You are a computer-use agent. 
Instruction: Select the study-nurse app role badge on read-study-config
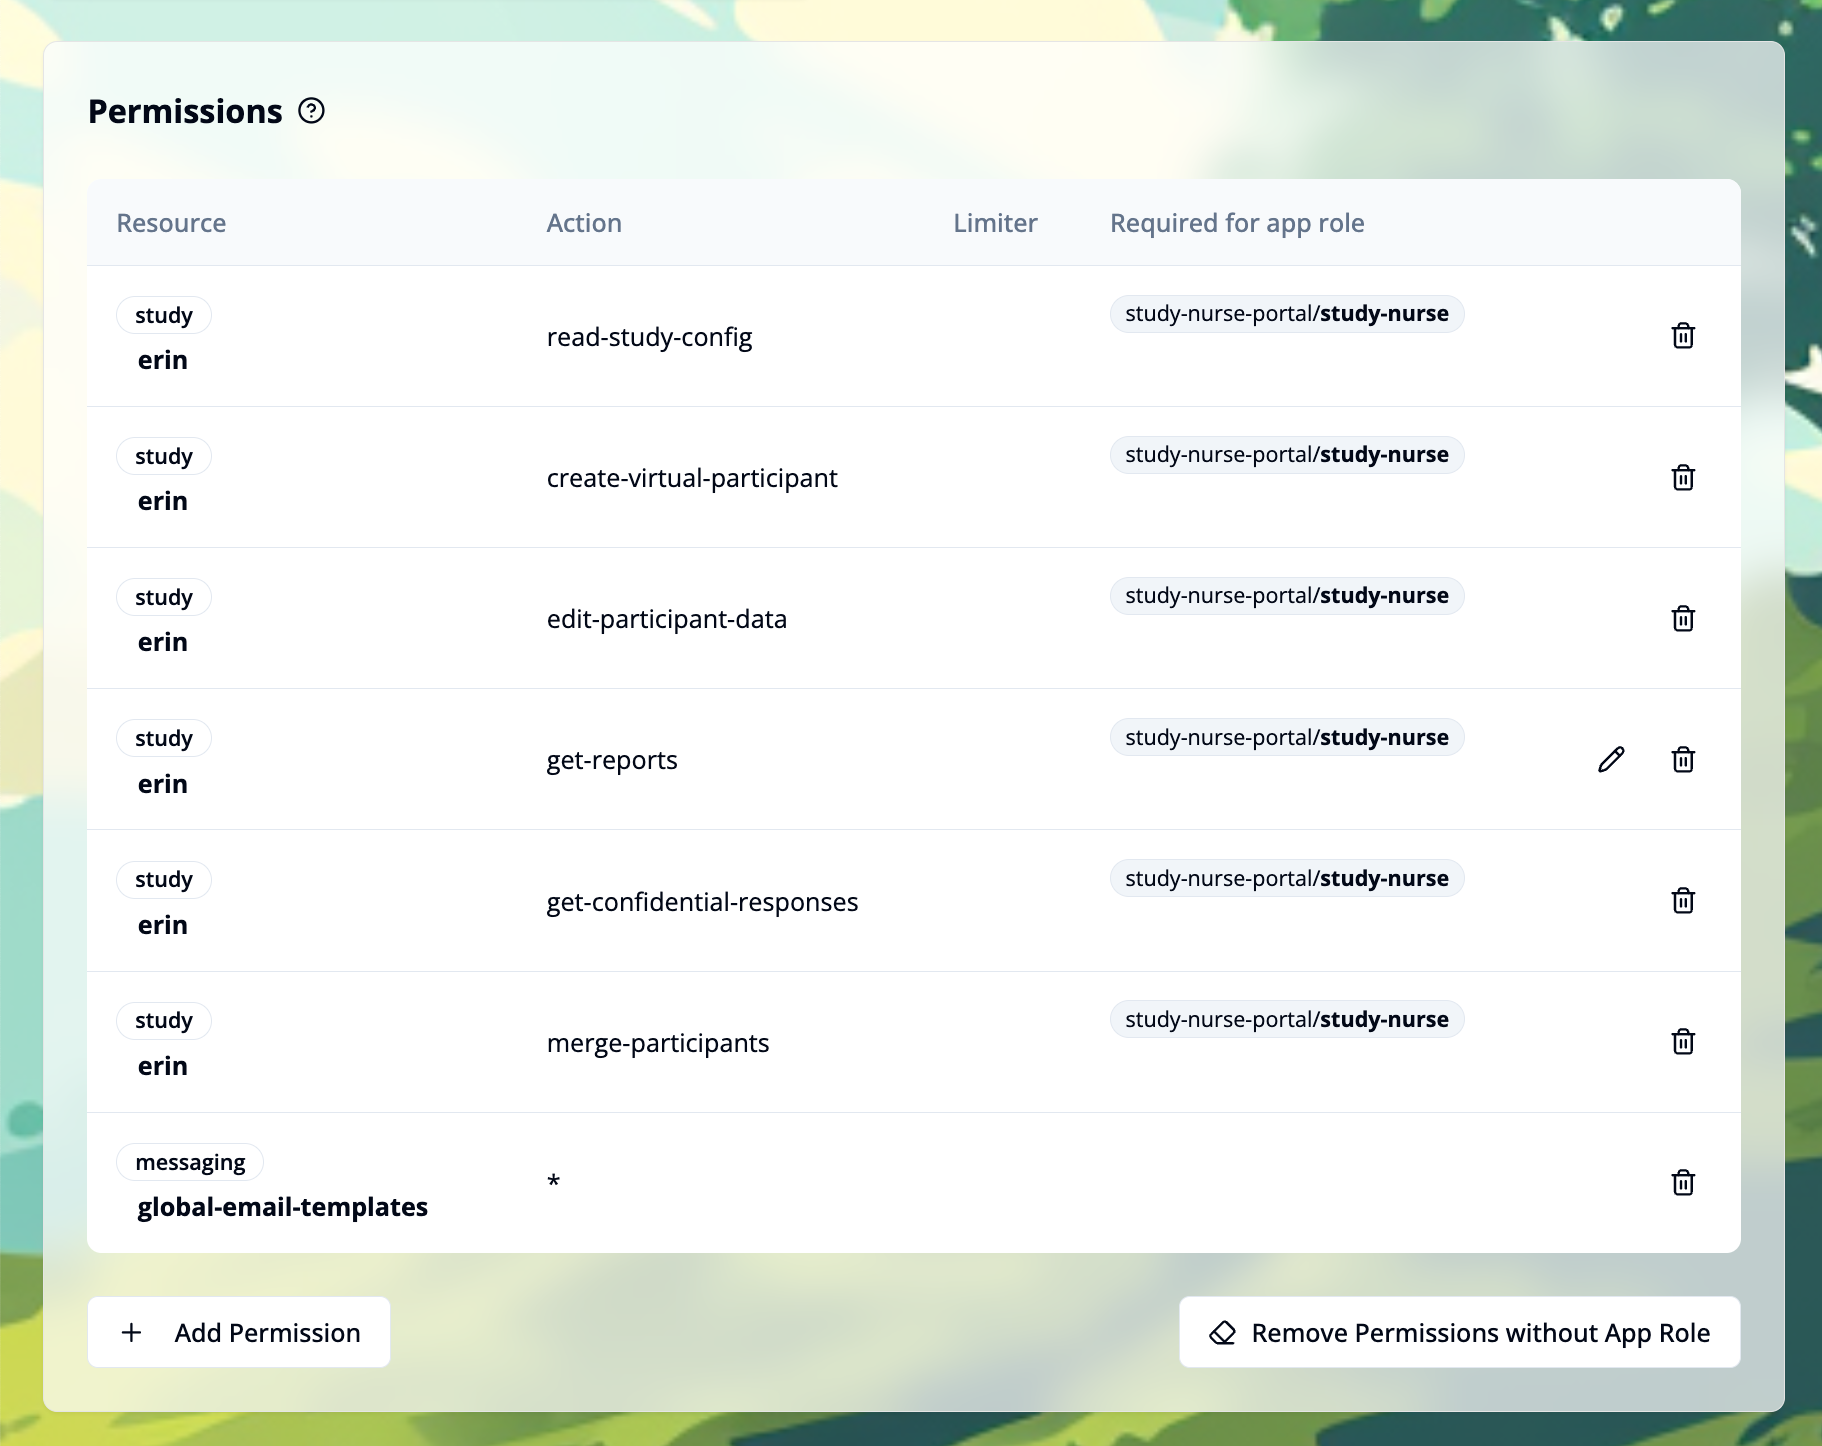coord(1286,313)
